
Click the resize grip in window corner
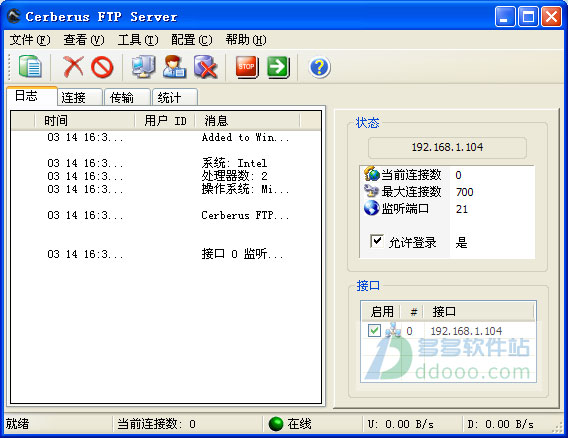pos(557,427)
